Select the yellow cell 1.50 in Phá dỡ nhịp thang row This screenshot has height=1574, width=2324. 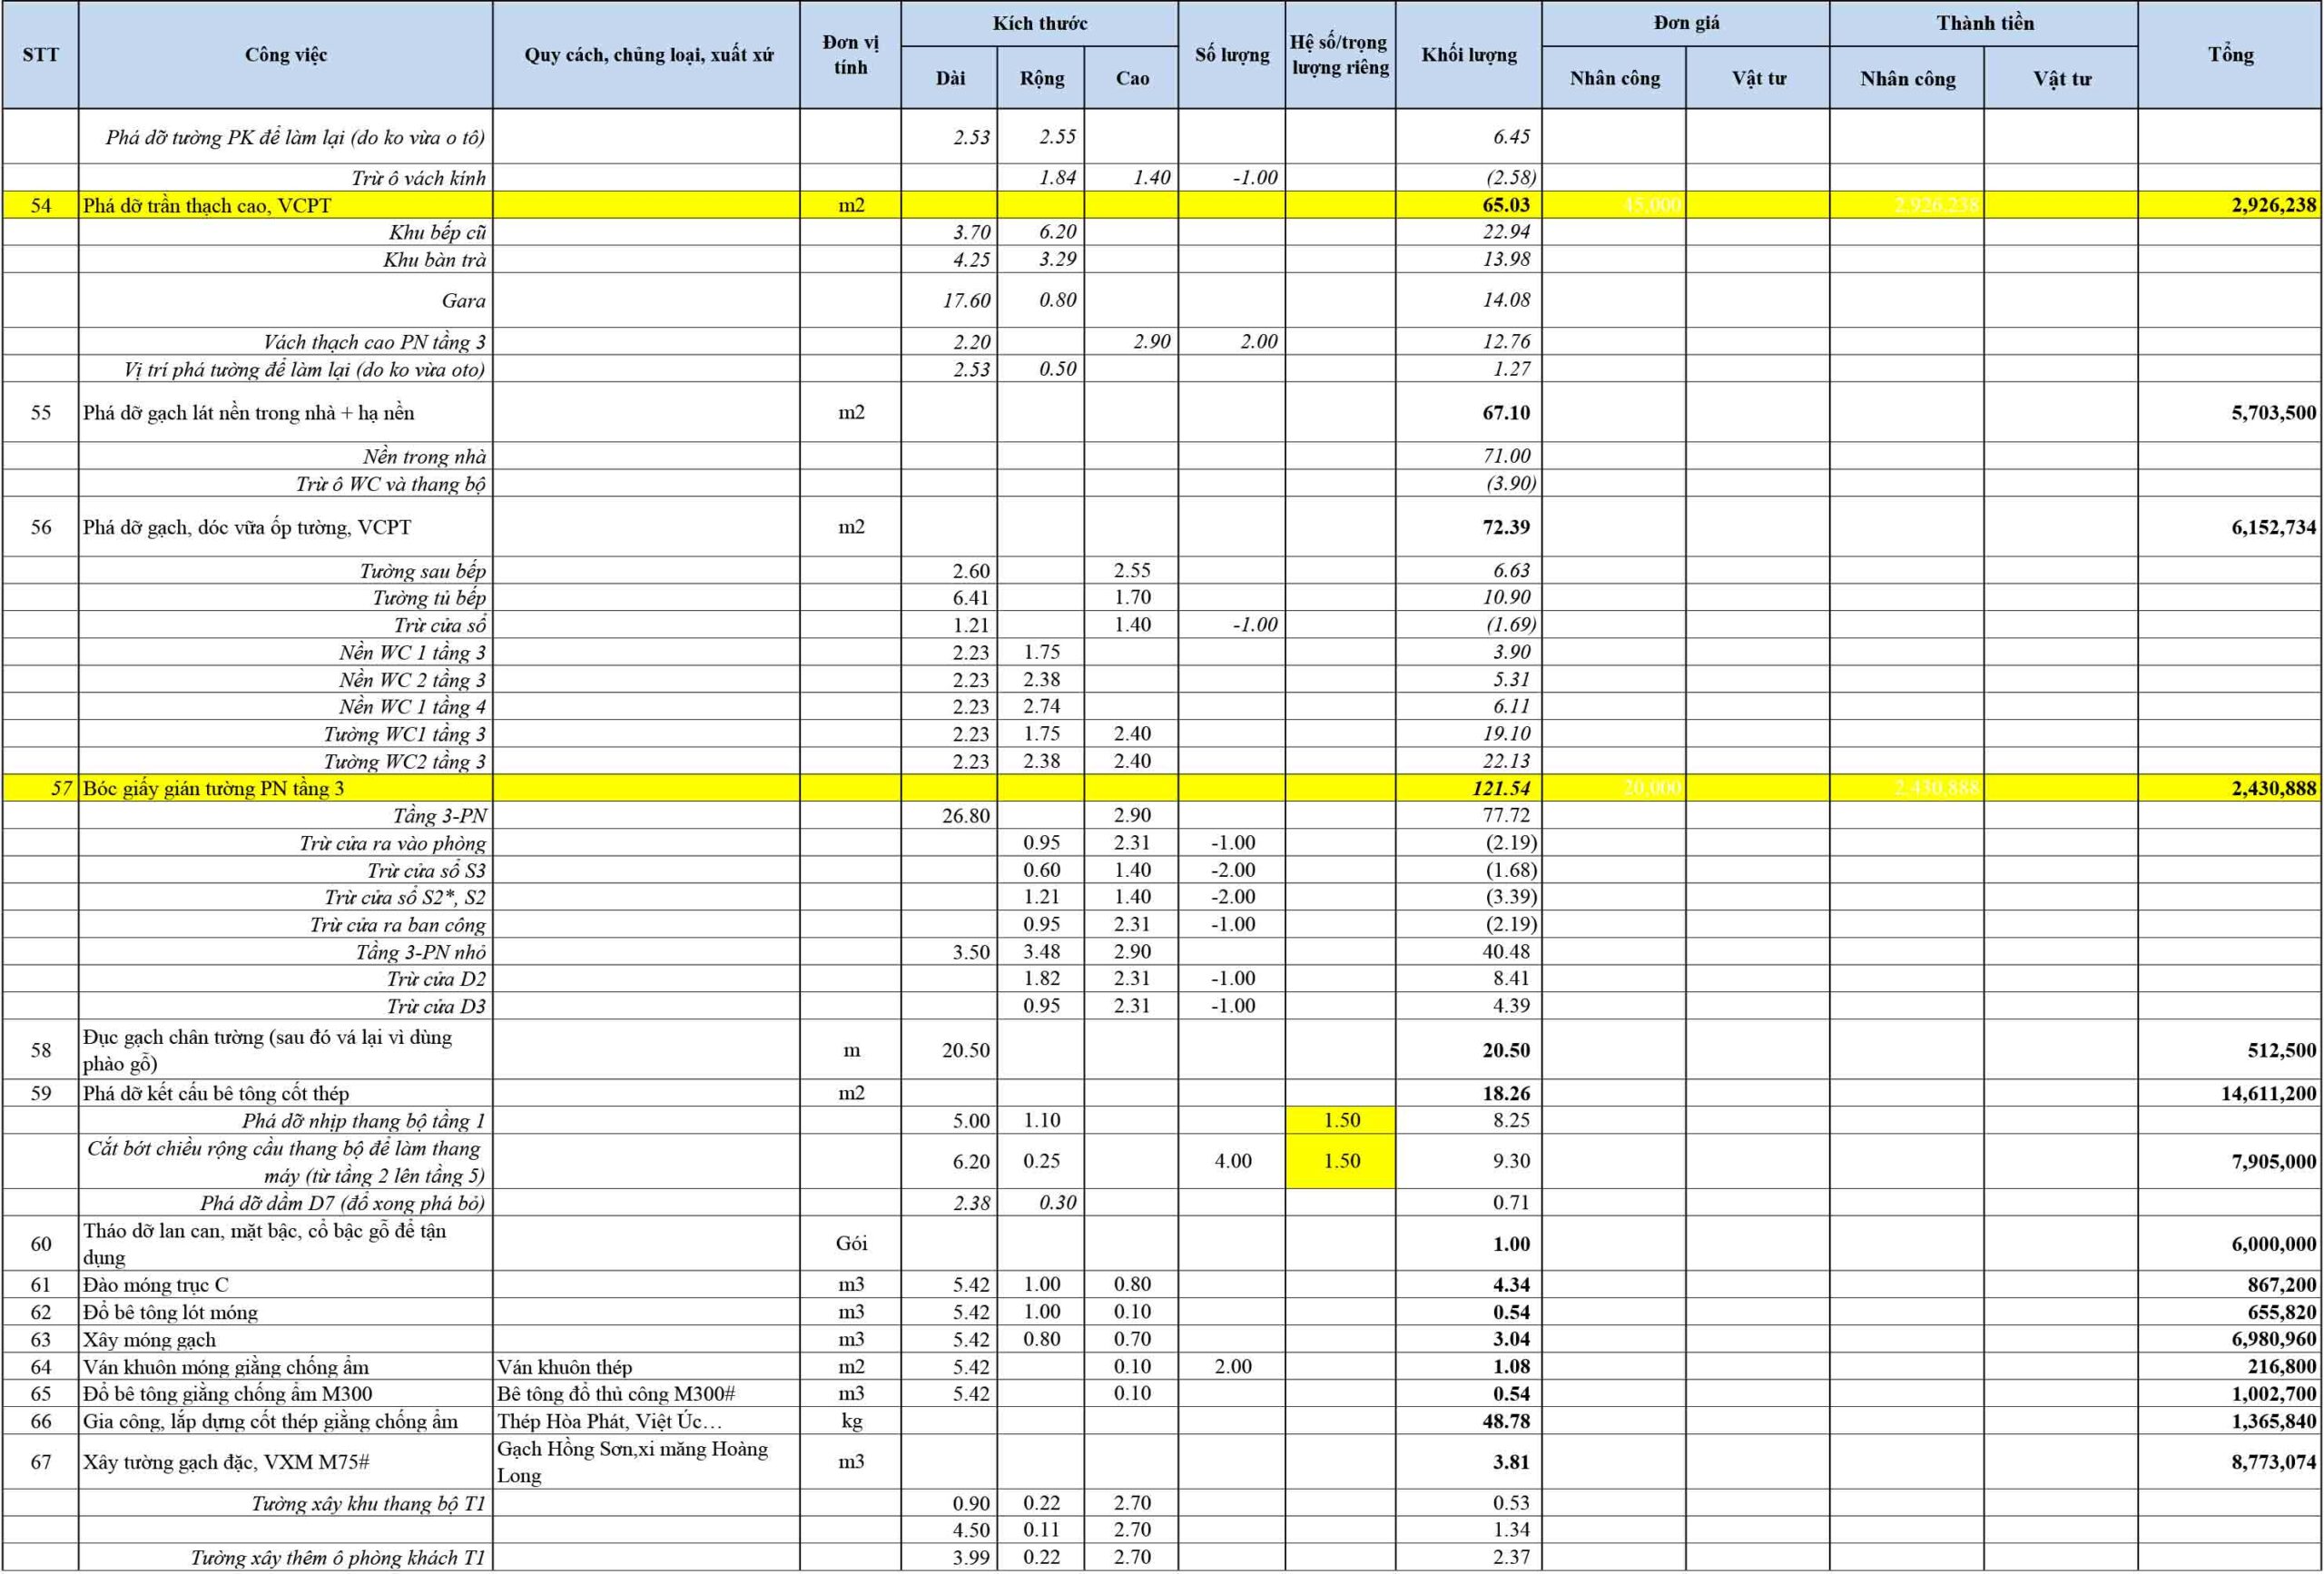[x=1341, y=1120]
